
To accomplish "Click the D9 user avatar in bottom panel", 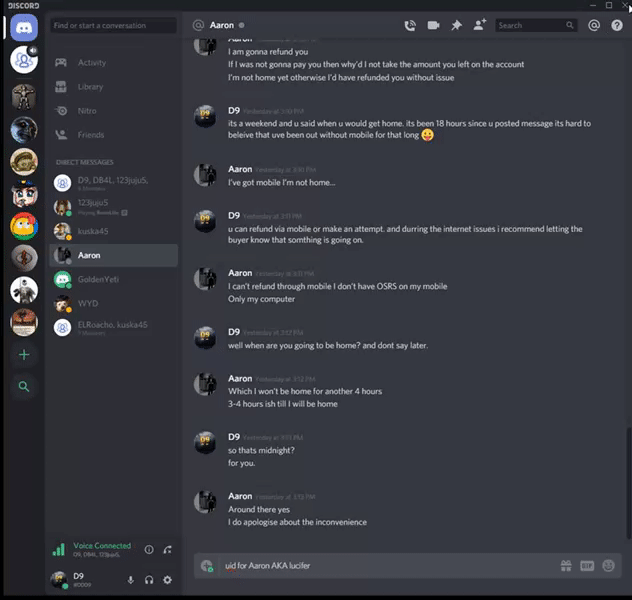I will coord(59,579).
